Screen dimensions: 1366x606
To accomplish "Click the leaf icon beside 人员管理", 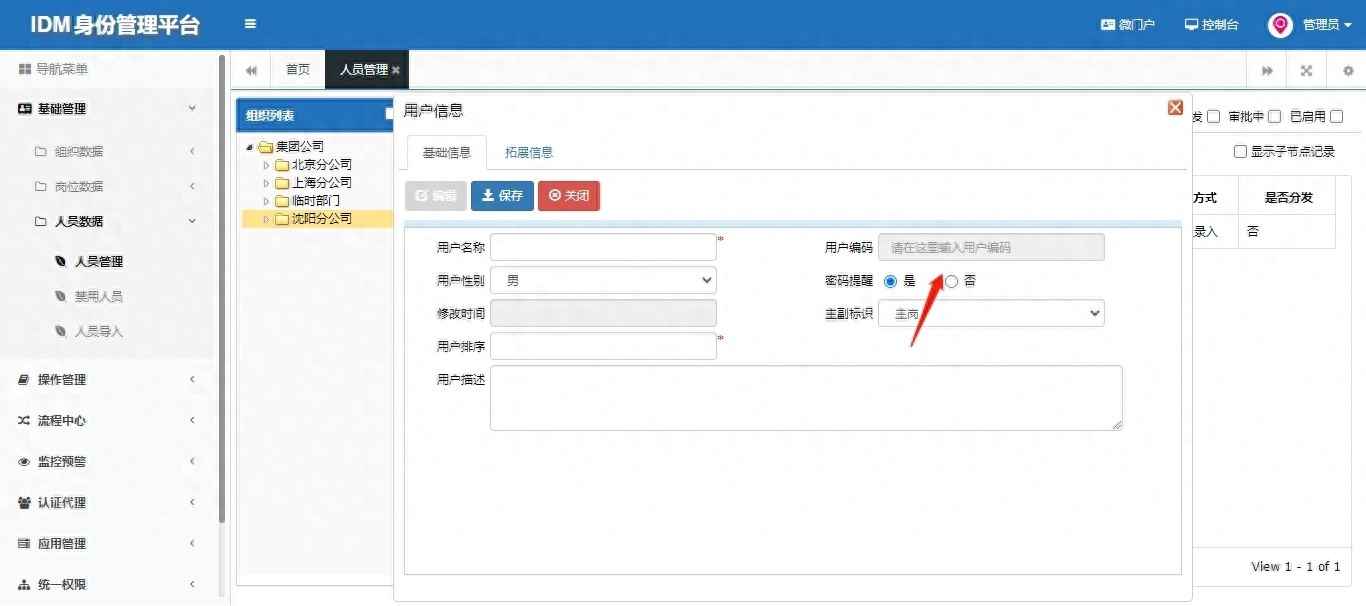I will [62, 262].
